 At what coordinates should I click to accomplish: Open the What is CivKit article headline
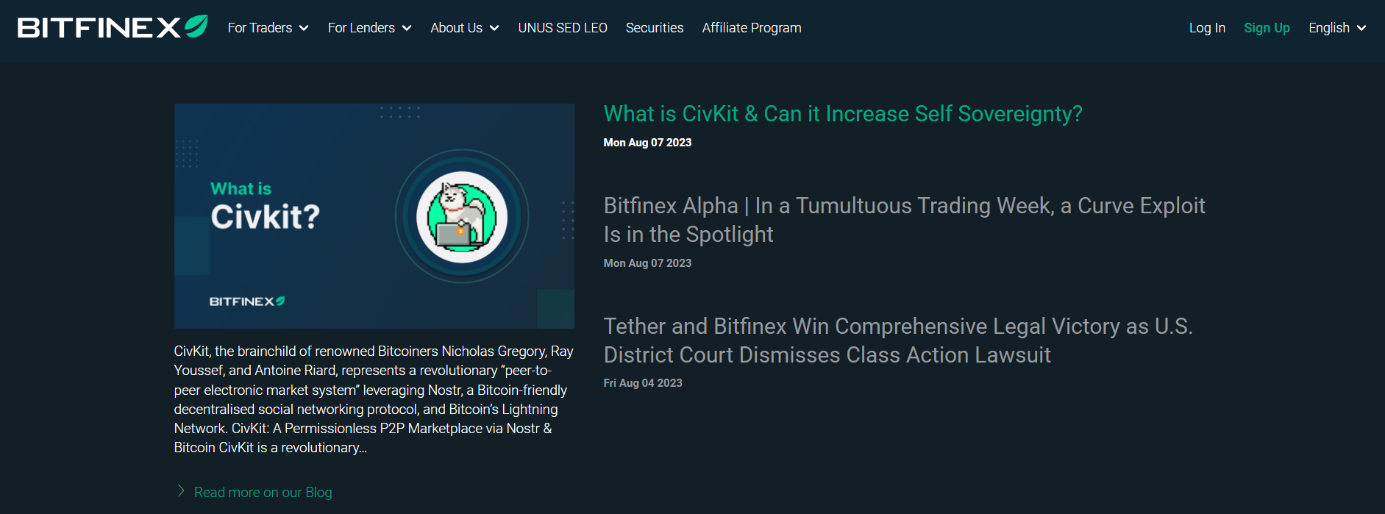[x=843, y=114]
